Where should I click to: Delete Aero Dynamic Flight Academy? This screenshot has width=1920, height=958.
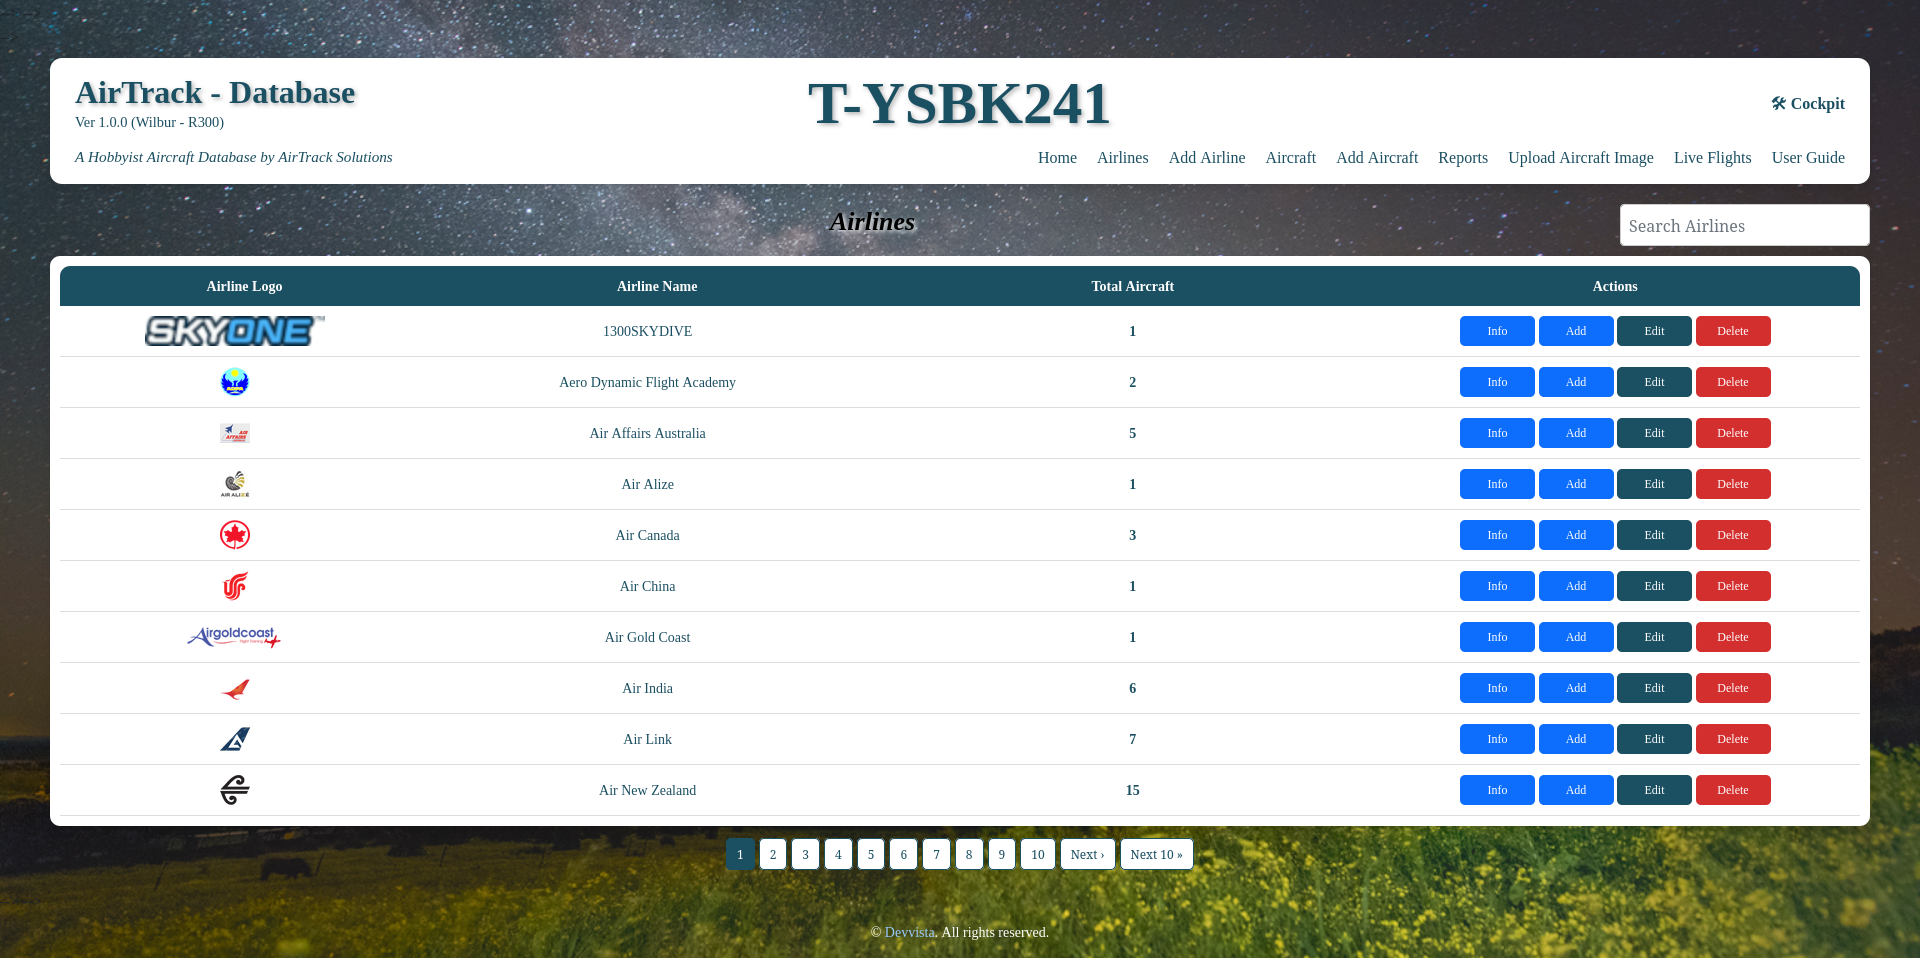1733,382
